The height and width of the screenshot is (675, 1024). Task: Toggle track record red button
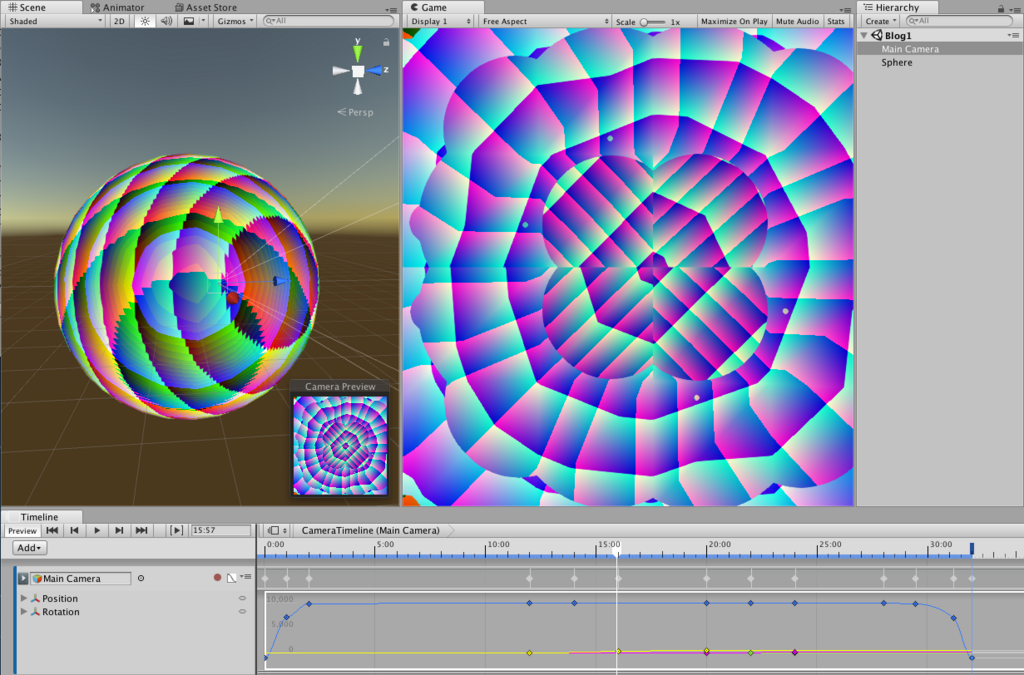(217, 578)
